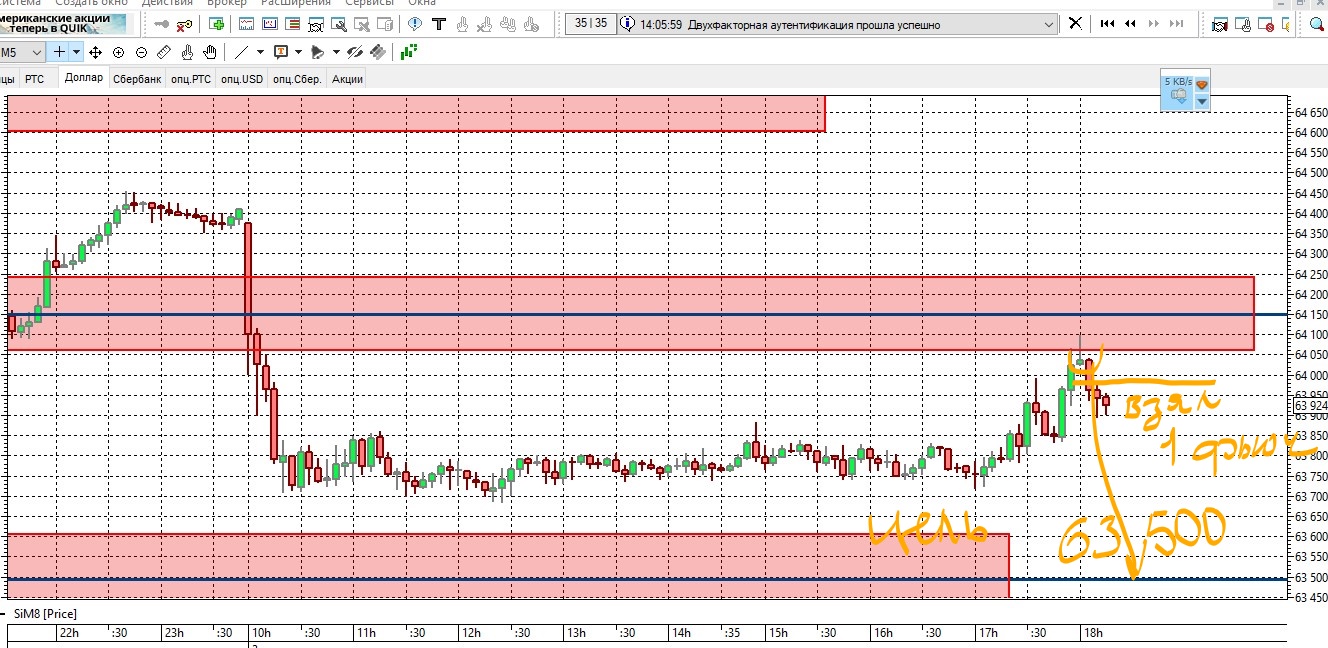Click the green plus create-window icon
Image resolution: width=1328 pixels, height=648 pixels.
coord(217,24)
